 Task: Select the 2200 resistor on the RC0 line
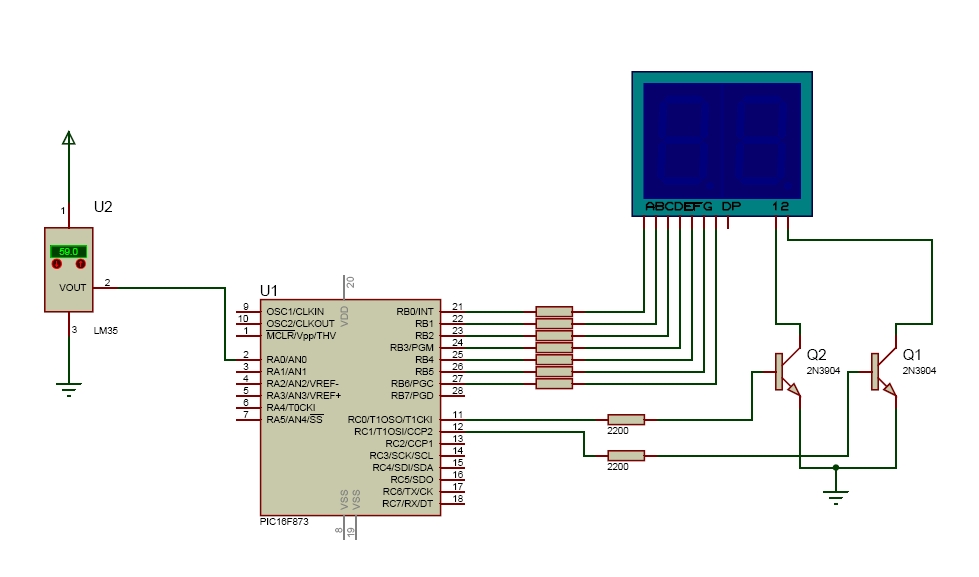coord(626,420)
